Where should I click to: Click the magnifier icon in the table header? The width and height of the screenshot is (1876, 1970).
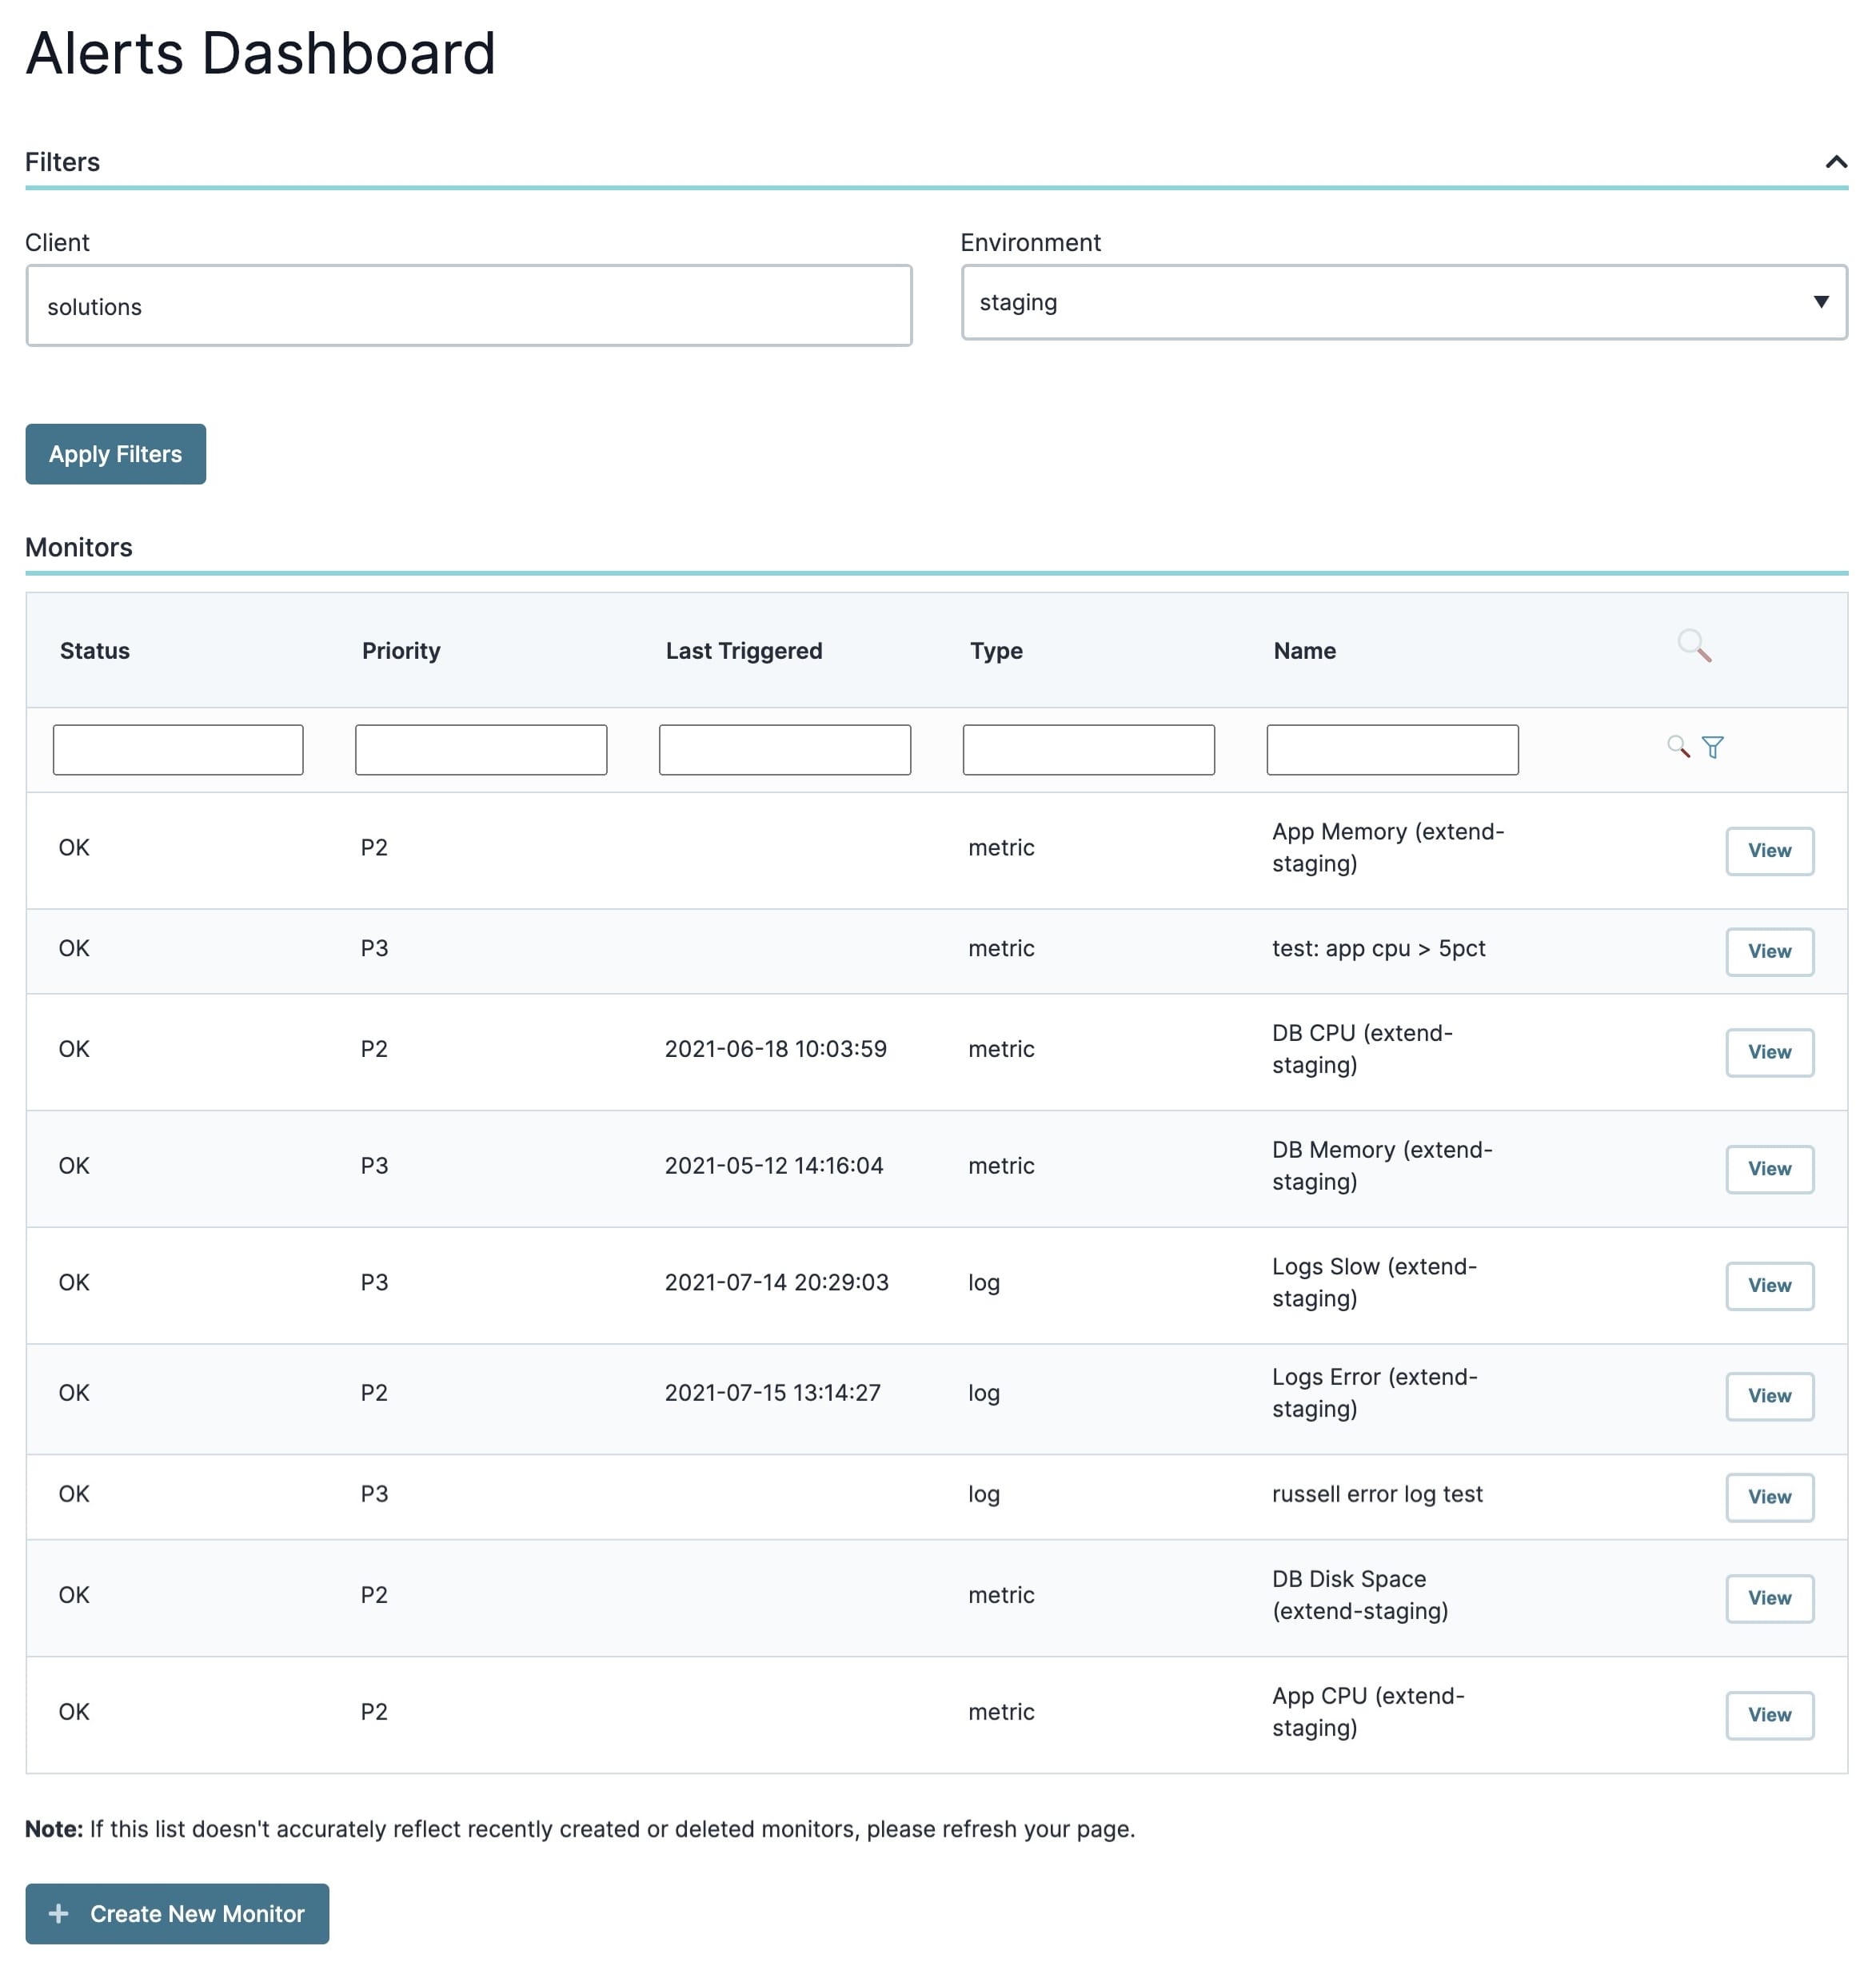point(1694,646)
